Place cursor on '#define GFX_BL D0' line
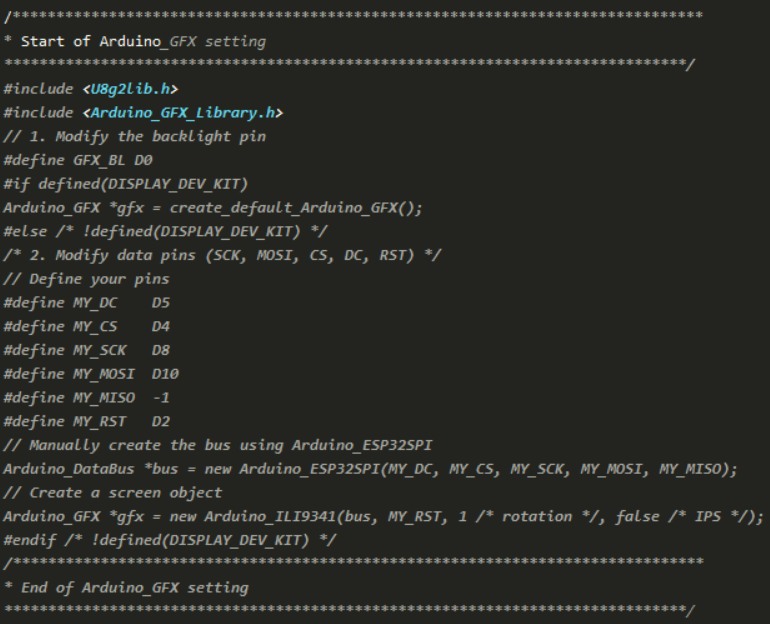This screenshot has height=624, width=770. 78,160
